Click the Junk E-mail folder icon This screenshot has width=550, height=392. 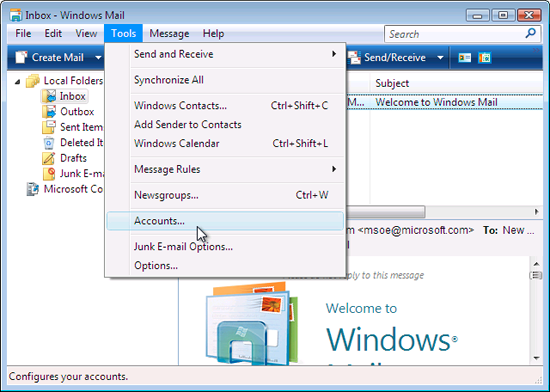click(x=49, y=174)
